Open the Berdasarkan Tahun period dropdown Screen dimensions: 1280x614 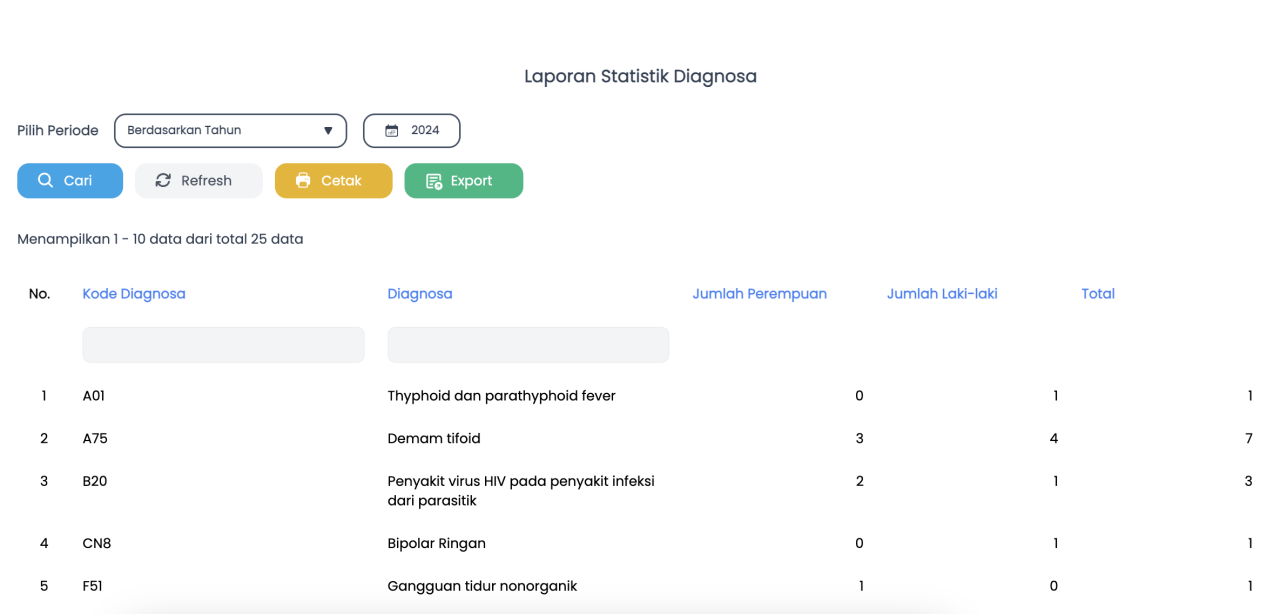[220, 131]
